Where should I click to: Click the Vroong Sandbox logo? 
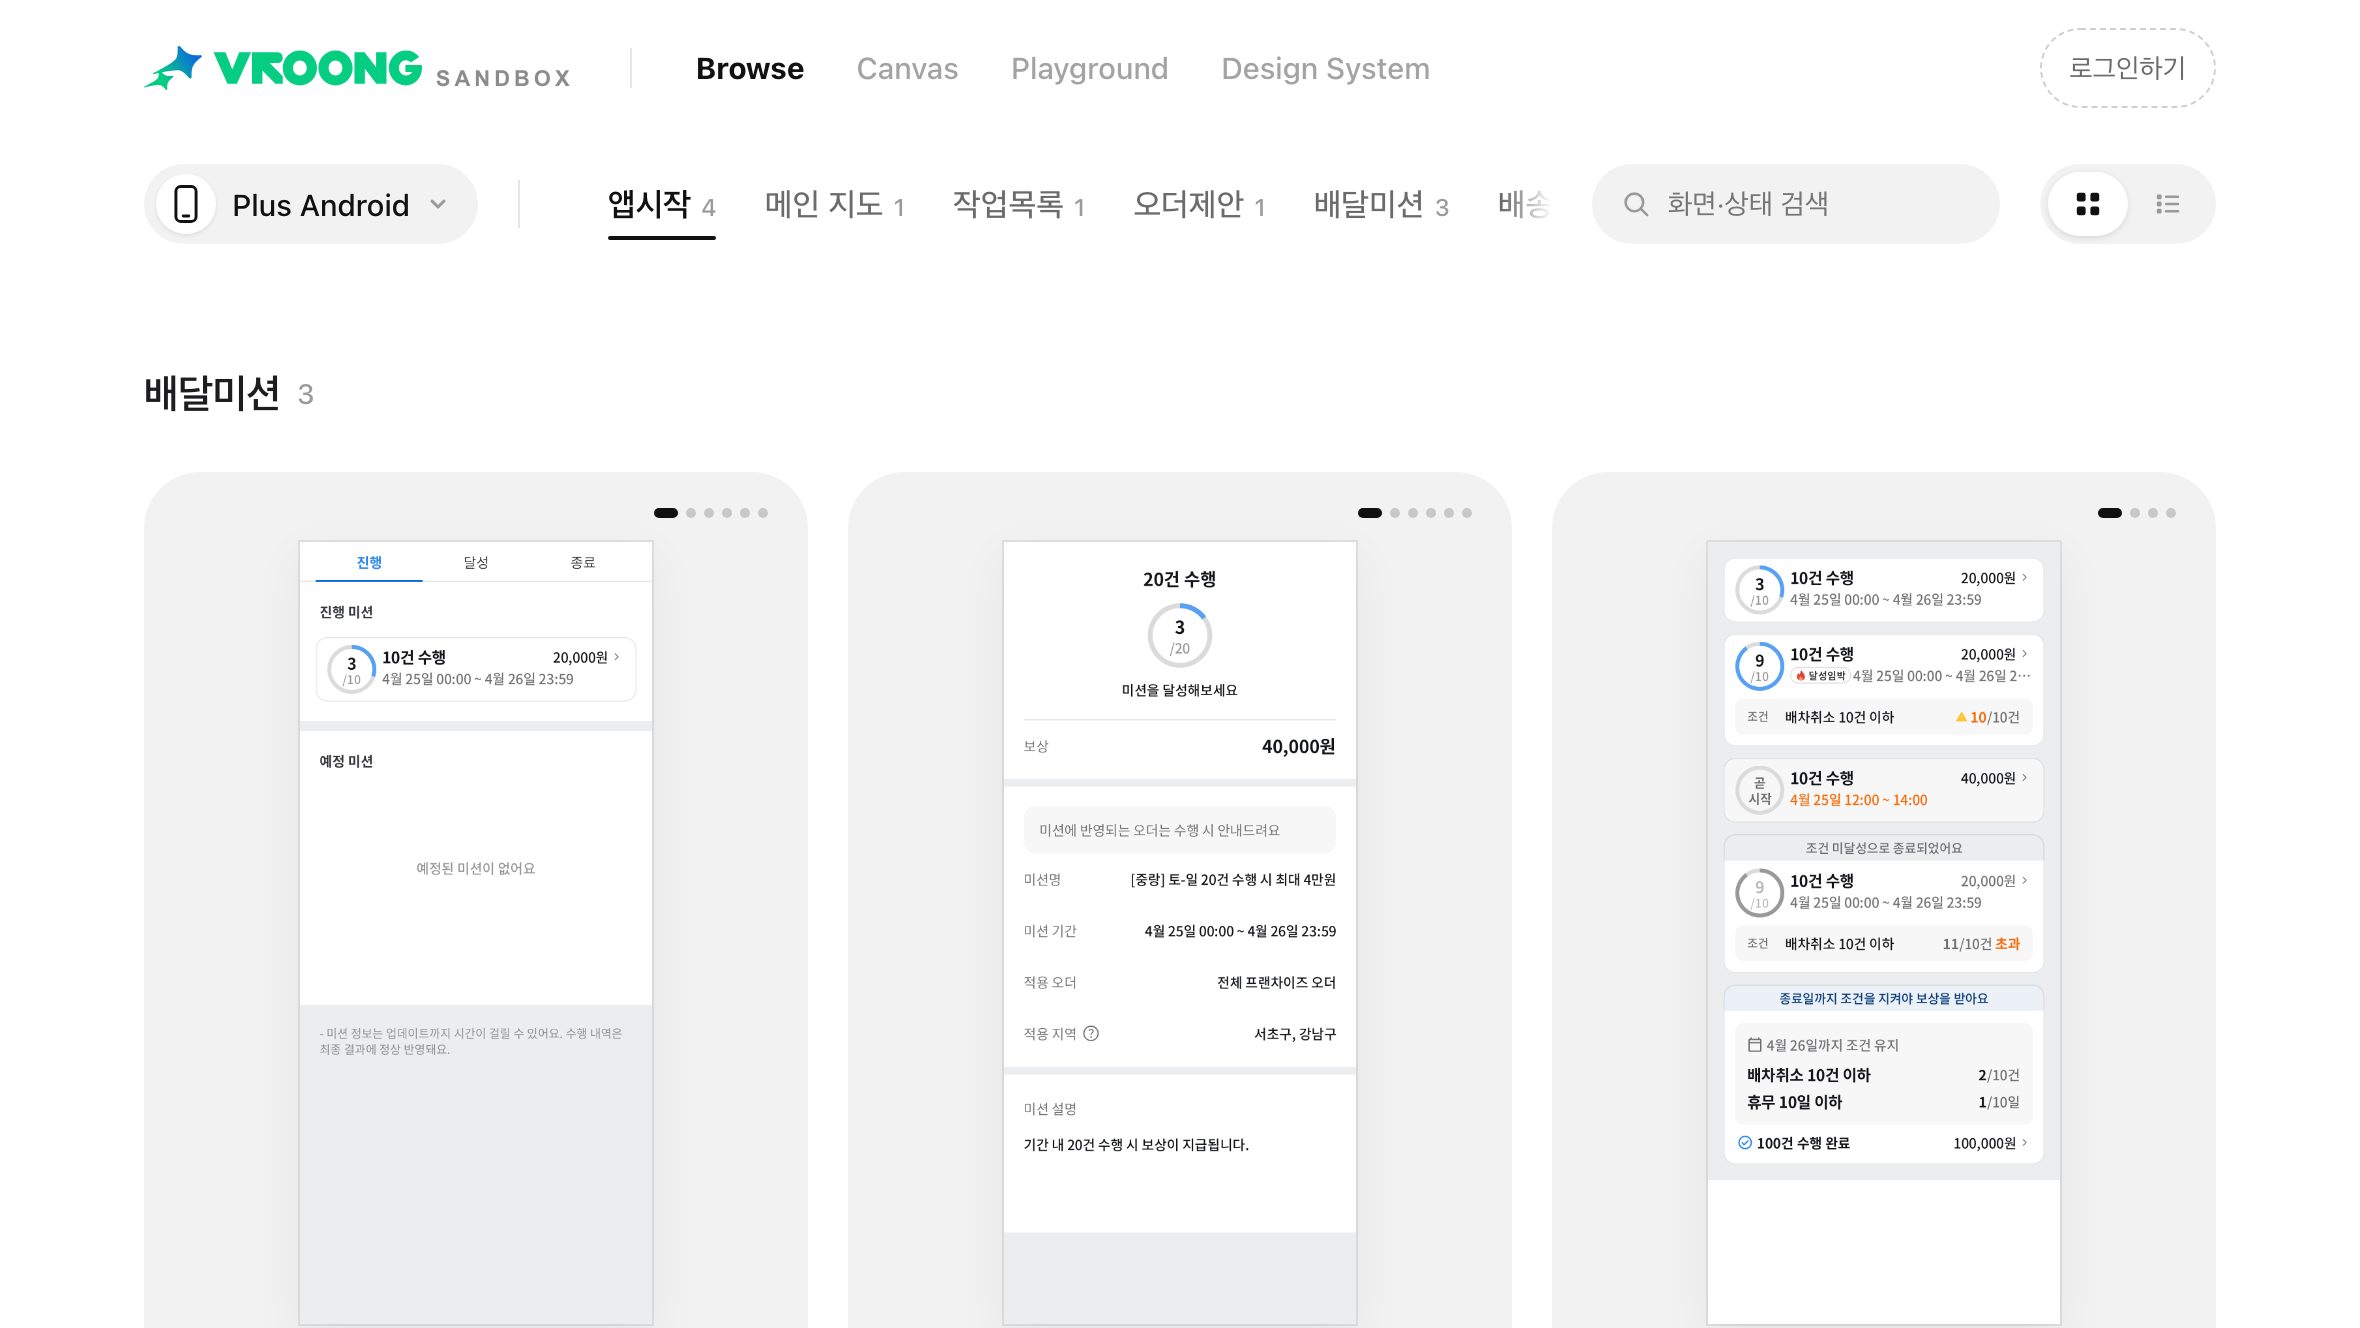[357, 68]
